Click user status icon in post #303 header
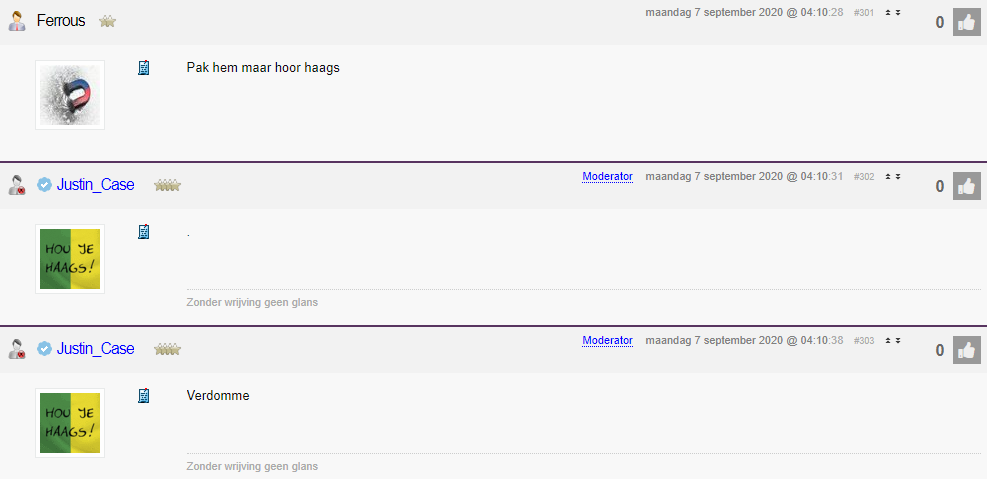This screenshot has height=479, width=987. click(17, 349)
